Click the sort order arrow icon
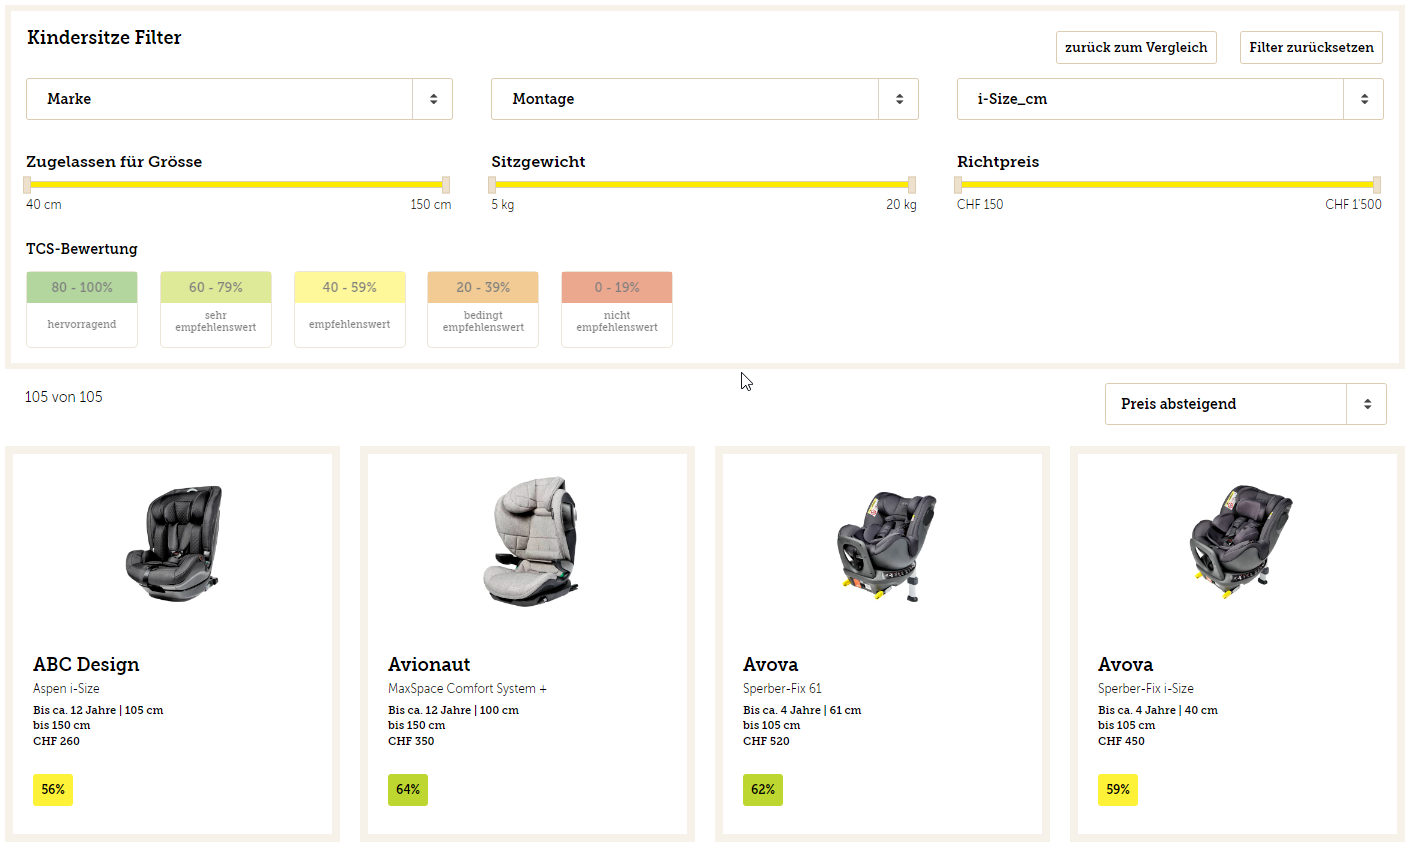Viewport: 1409px width, 848px height. click(x=1367, y=404)
